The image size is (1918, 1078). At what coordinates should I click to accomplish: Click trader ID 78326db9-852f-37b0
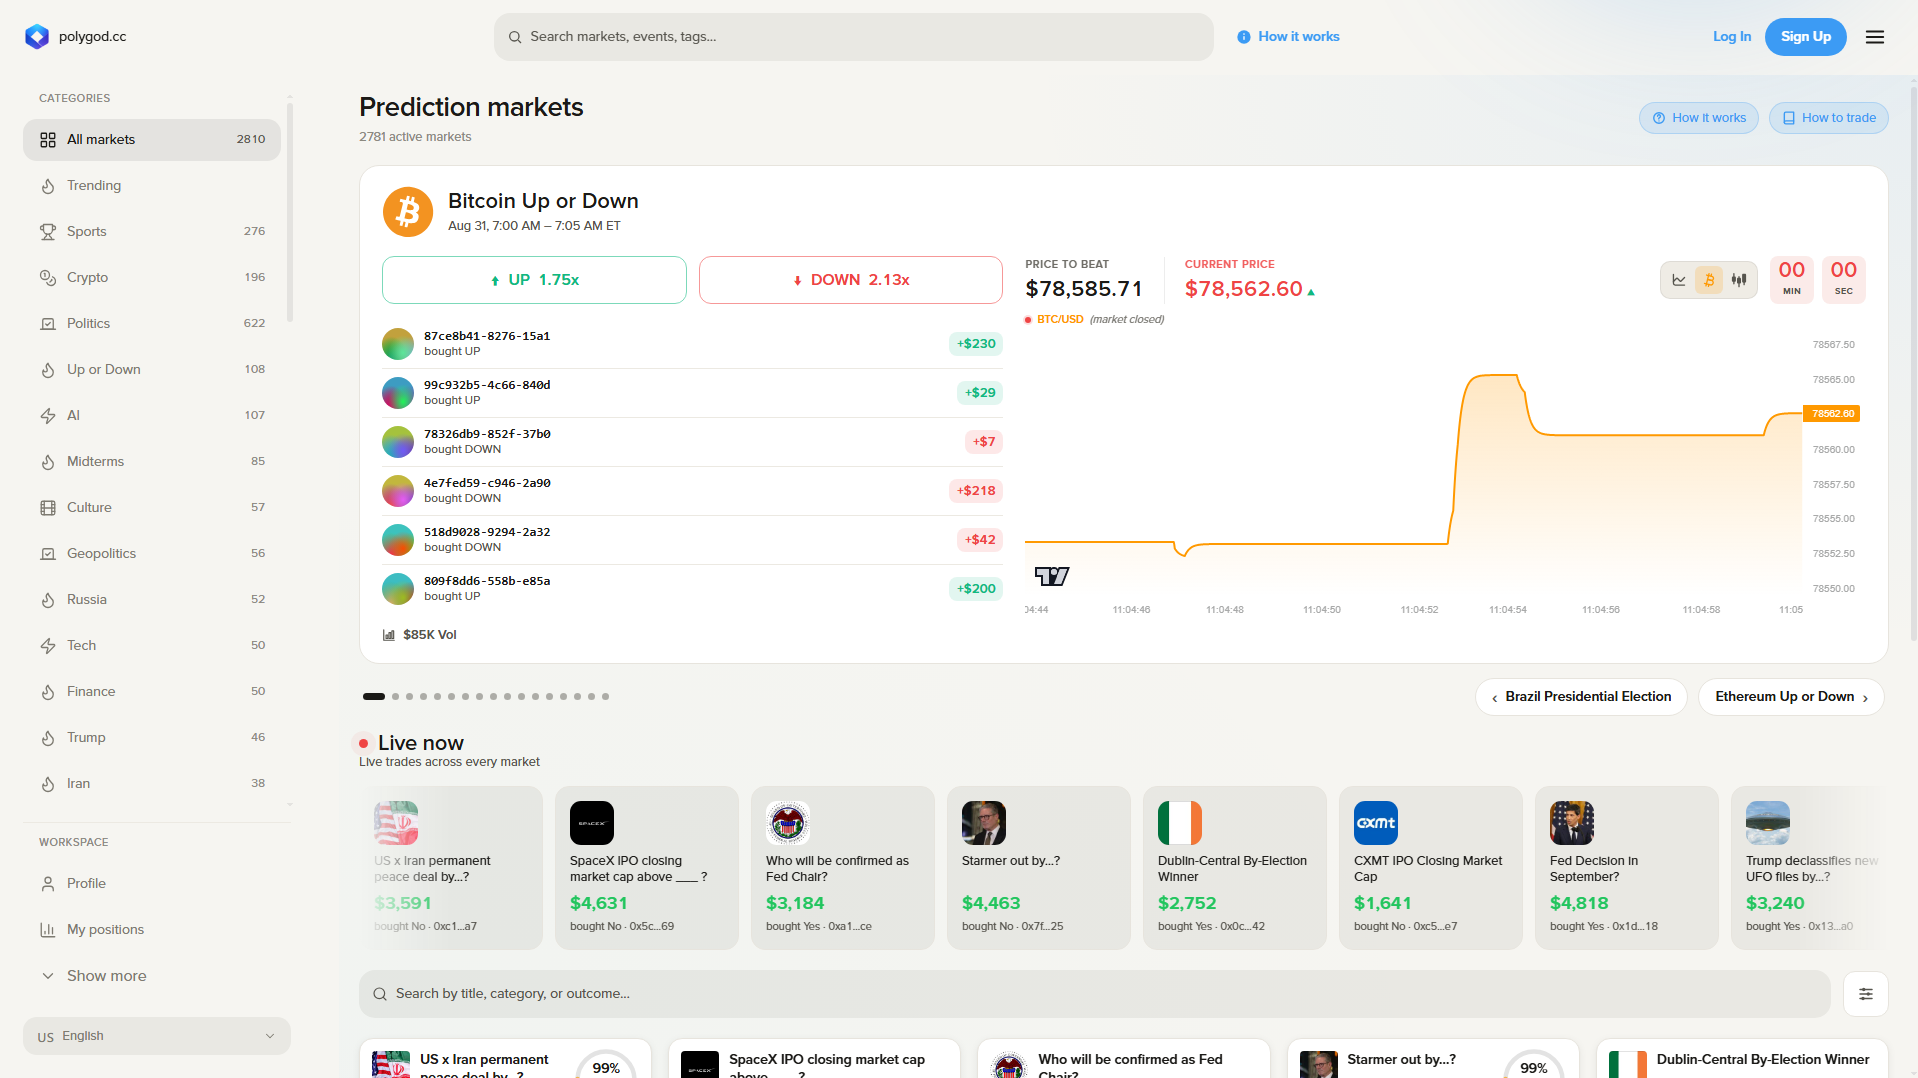tap(487, 434)
